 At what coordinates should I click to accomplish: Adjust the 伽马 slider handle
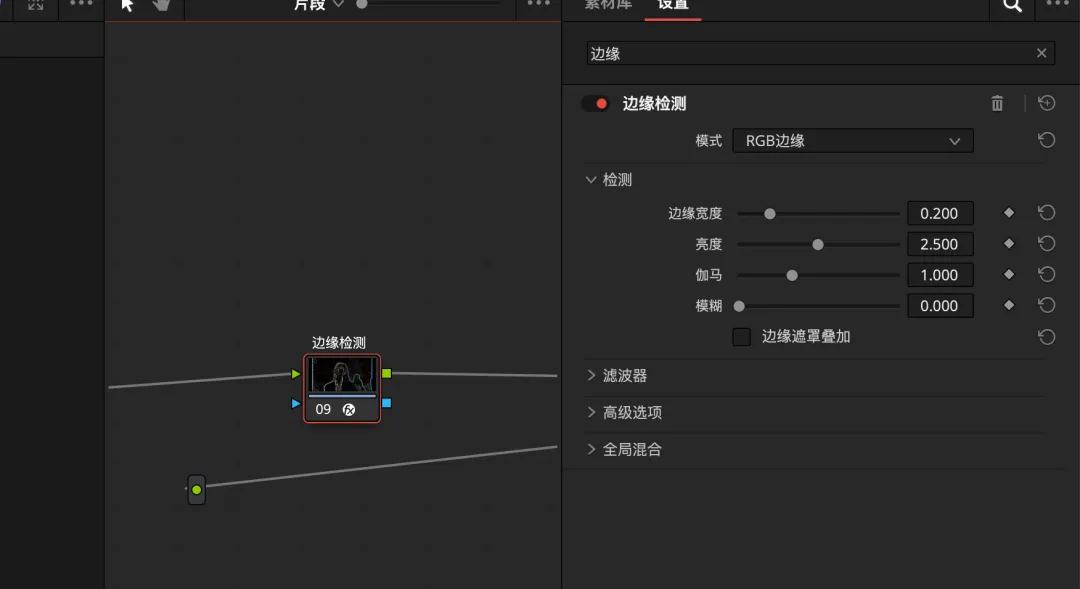[792, 276]
